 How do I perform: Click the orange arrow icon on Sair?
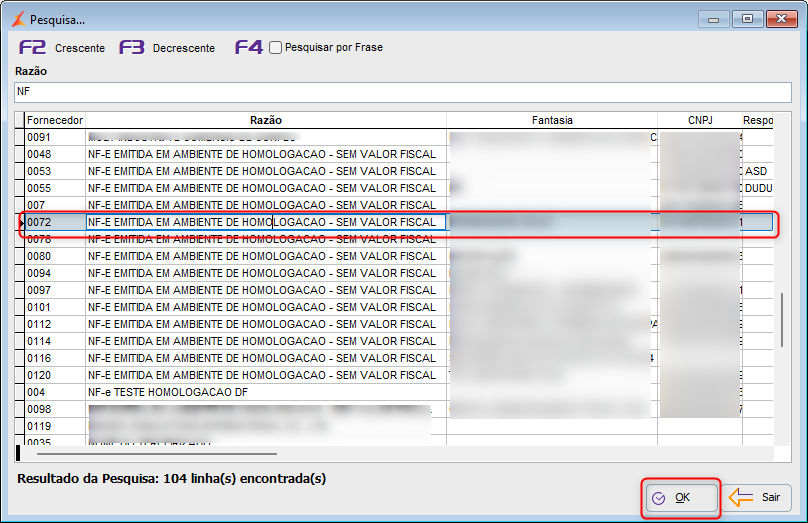click(x=741, y=497)
